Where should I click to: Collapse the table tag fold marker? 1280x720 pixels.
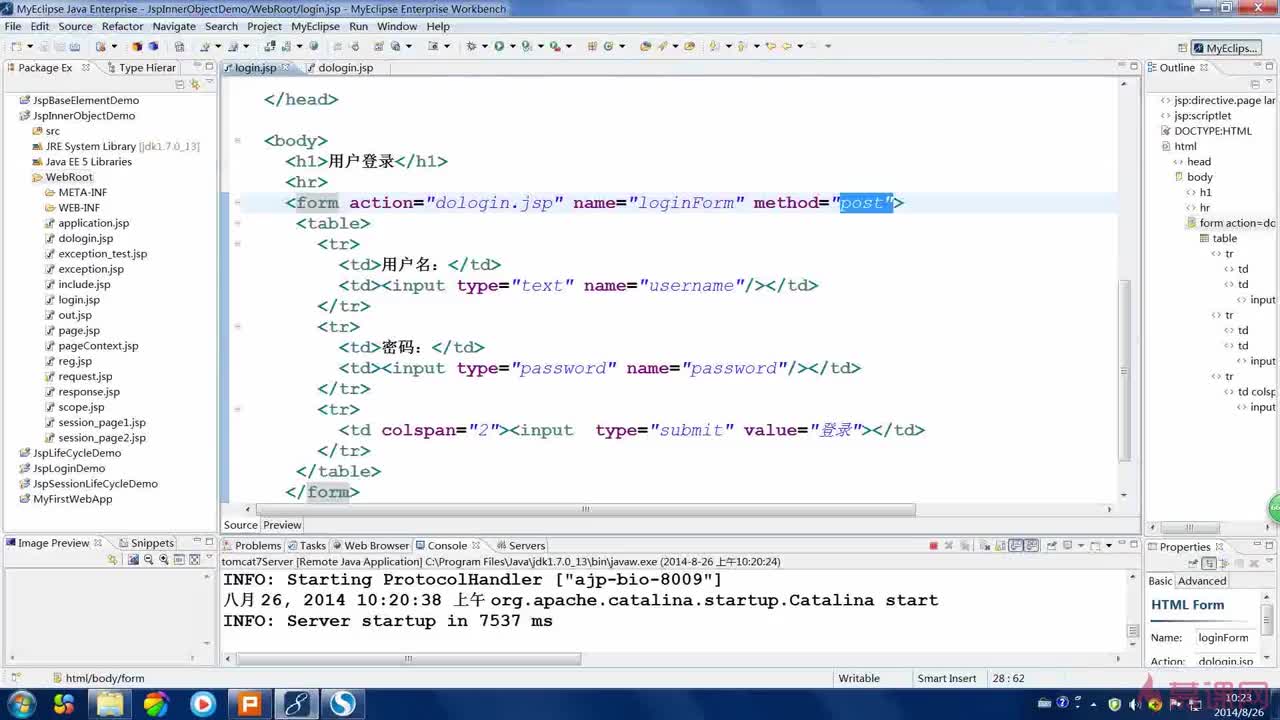click(x=238, y=224)
